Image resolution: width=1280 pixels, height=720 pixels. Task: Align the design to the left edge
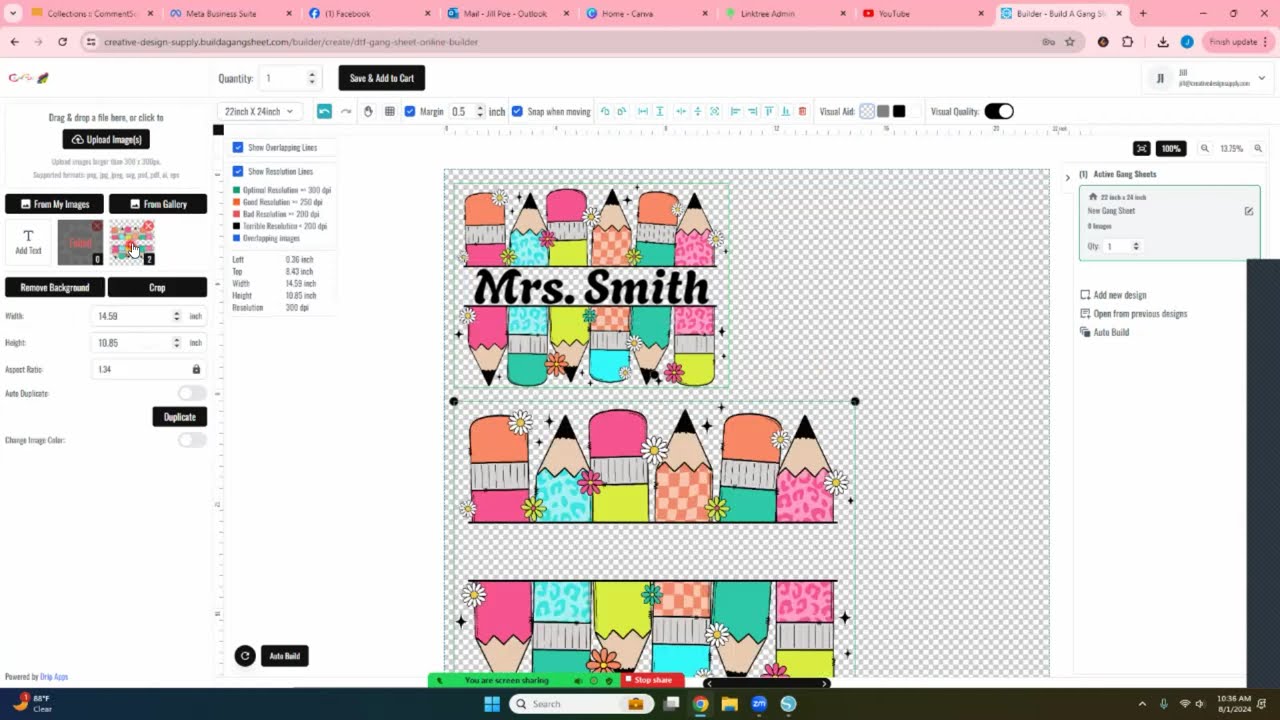coord(735,111)
